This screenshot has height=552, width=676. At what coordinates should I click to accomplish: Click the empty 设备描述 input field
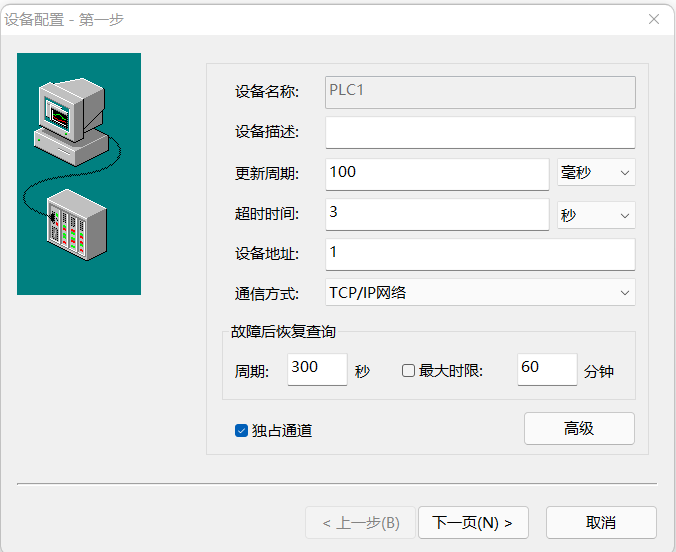[x=480, y=132]
